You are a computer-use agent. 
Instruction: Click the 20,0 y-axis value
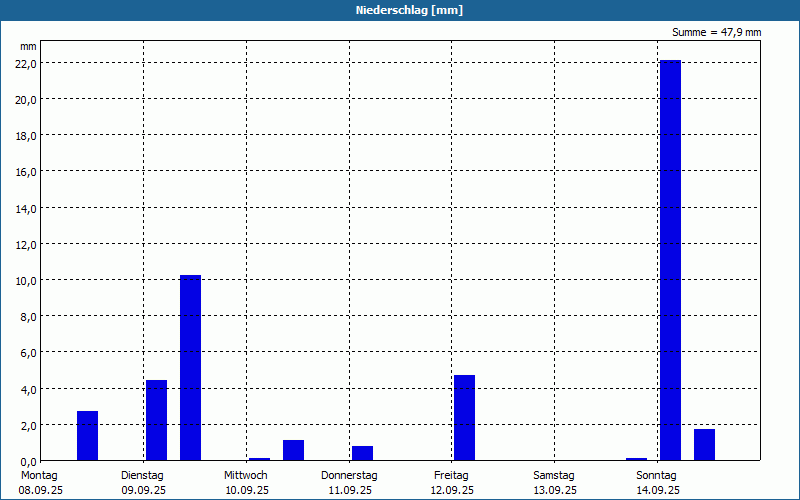[26, 100]
